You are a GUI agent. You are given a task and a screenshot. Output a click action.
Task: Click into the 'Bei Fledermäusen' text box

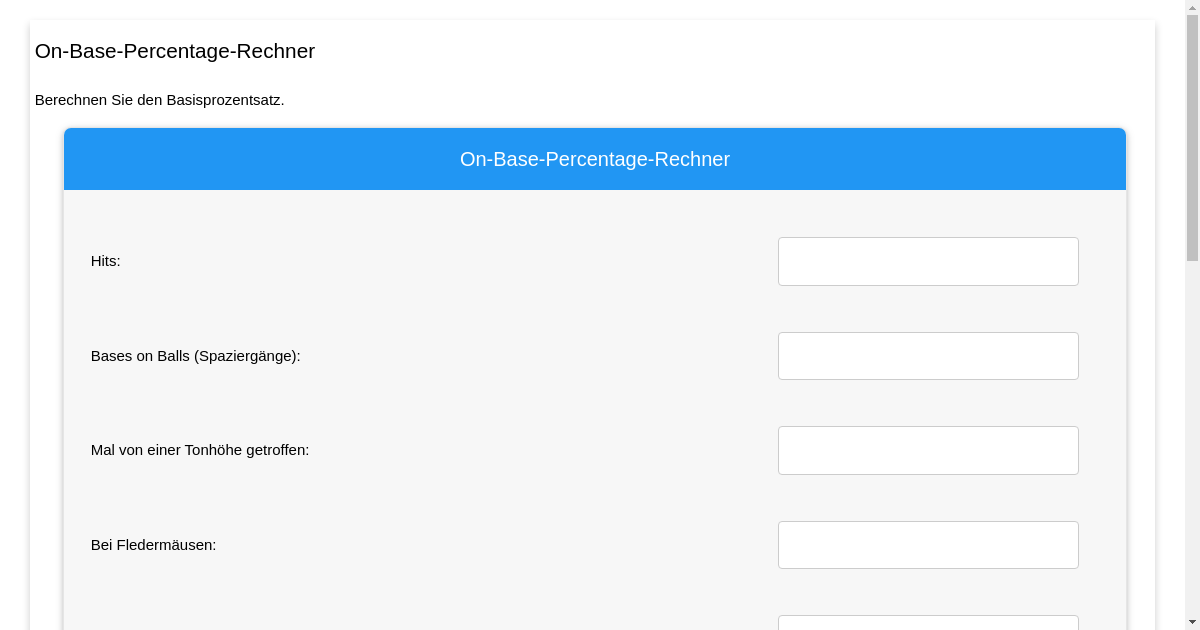point(928,545)
